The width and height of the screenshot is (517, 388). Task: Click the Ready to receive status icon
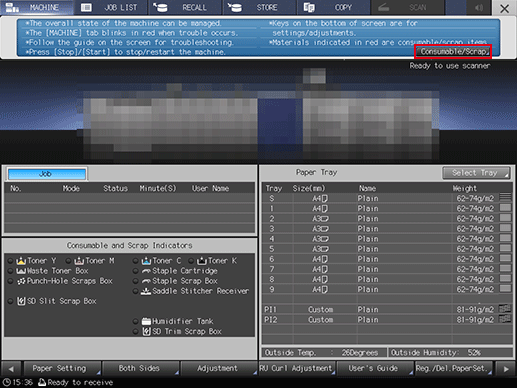[x=42, y=382]
